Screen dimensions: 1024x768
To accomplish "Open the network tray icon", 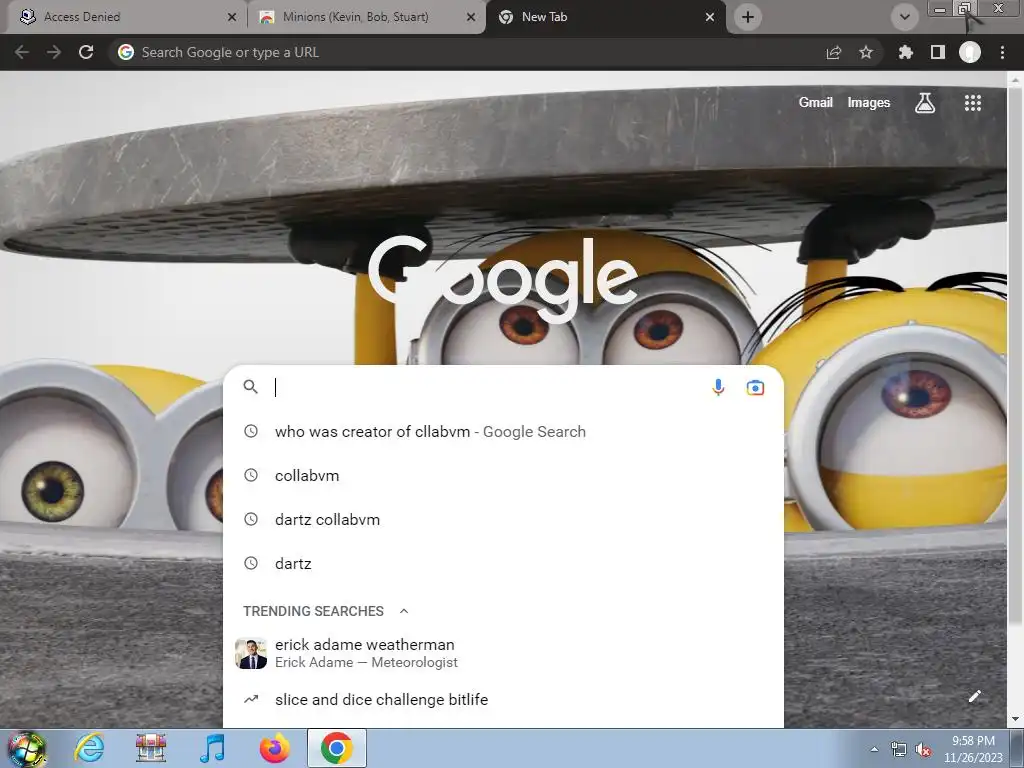I will (x=899, y=750).
